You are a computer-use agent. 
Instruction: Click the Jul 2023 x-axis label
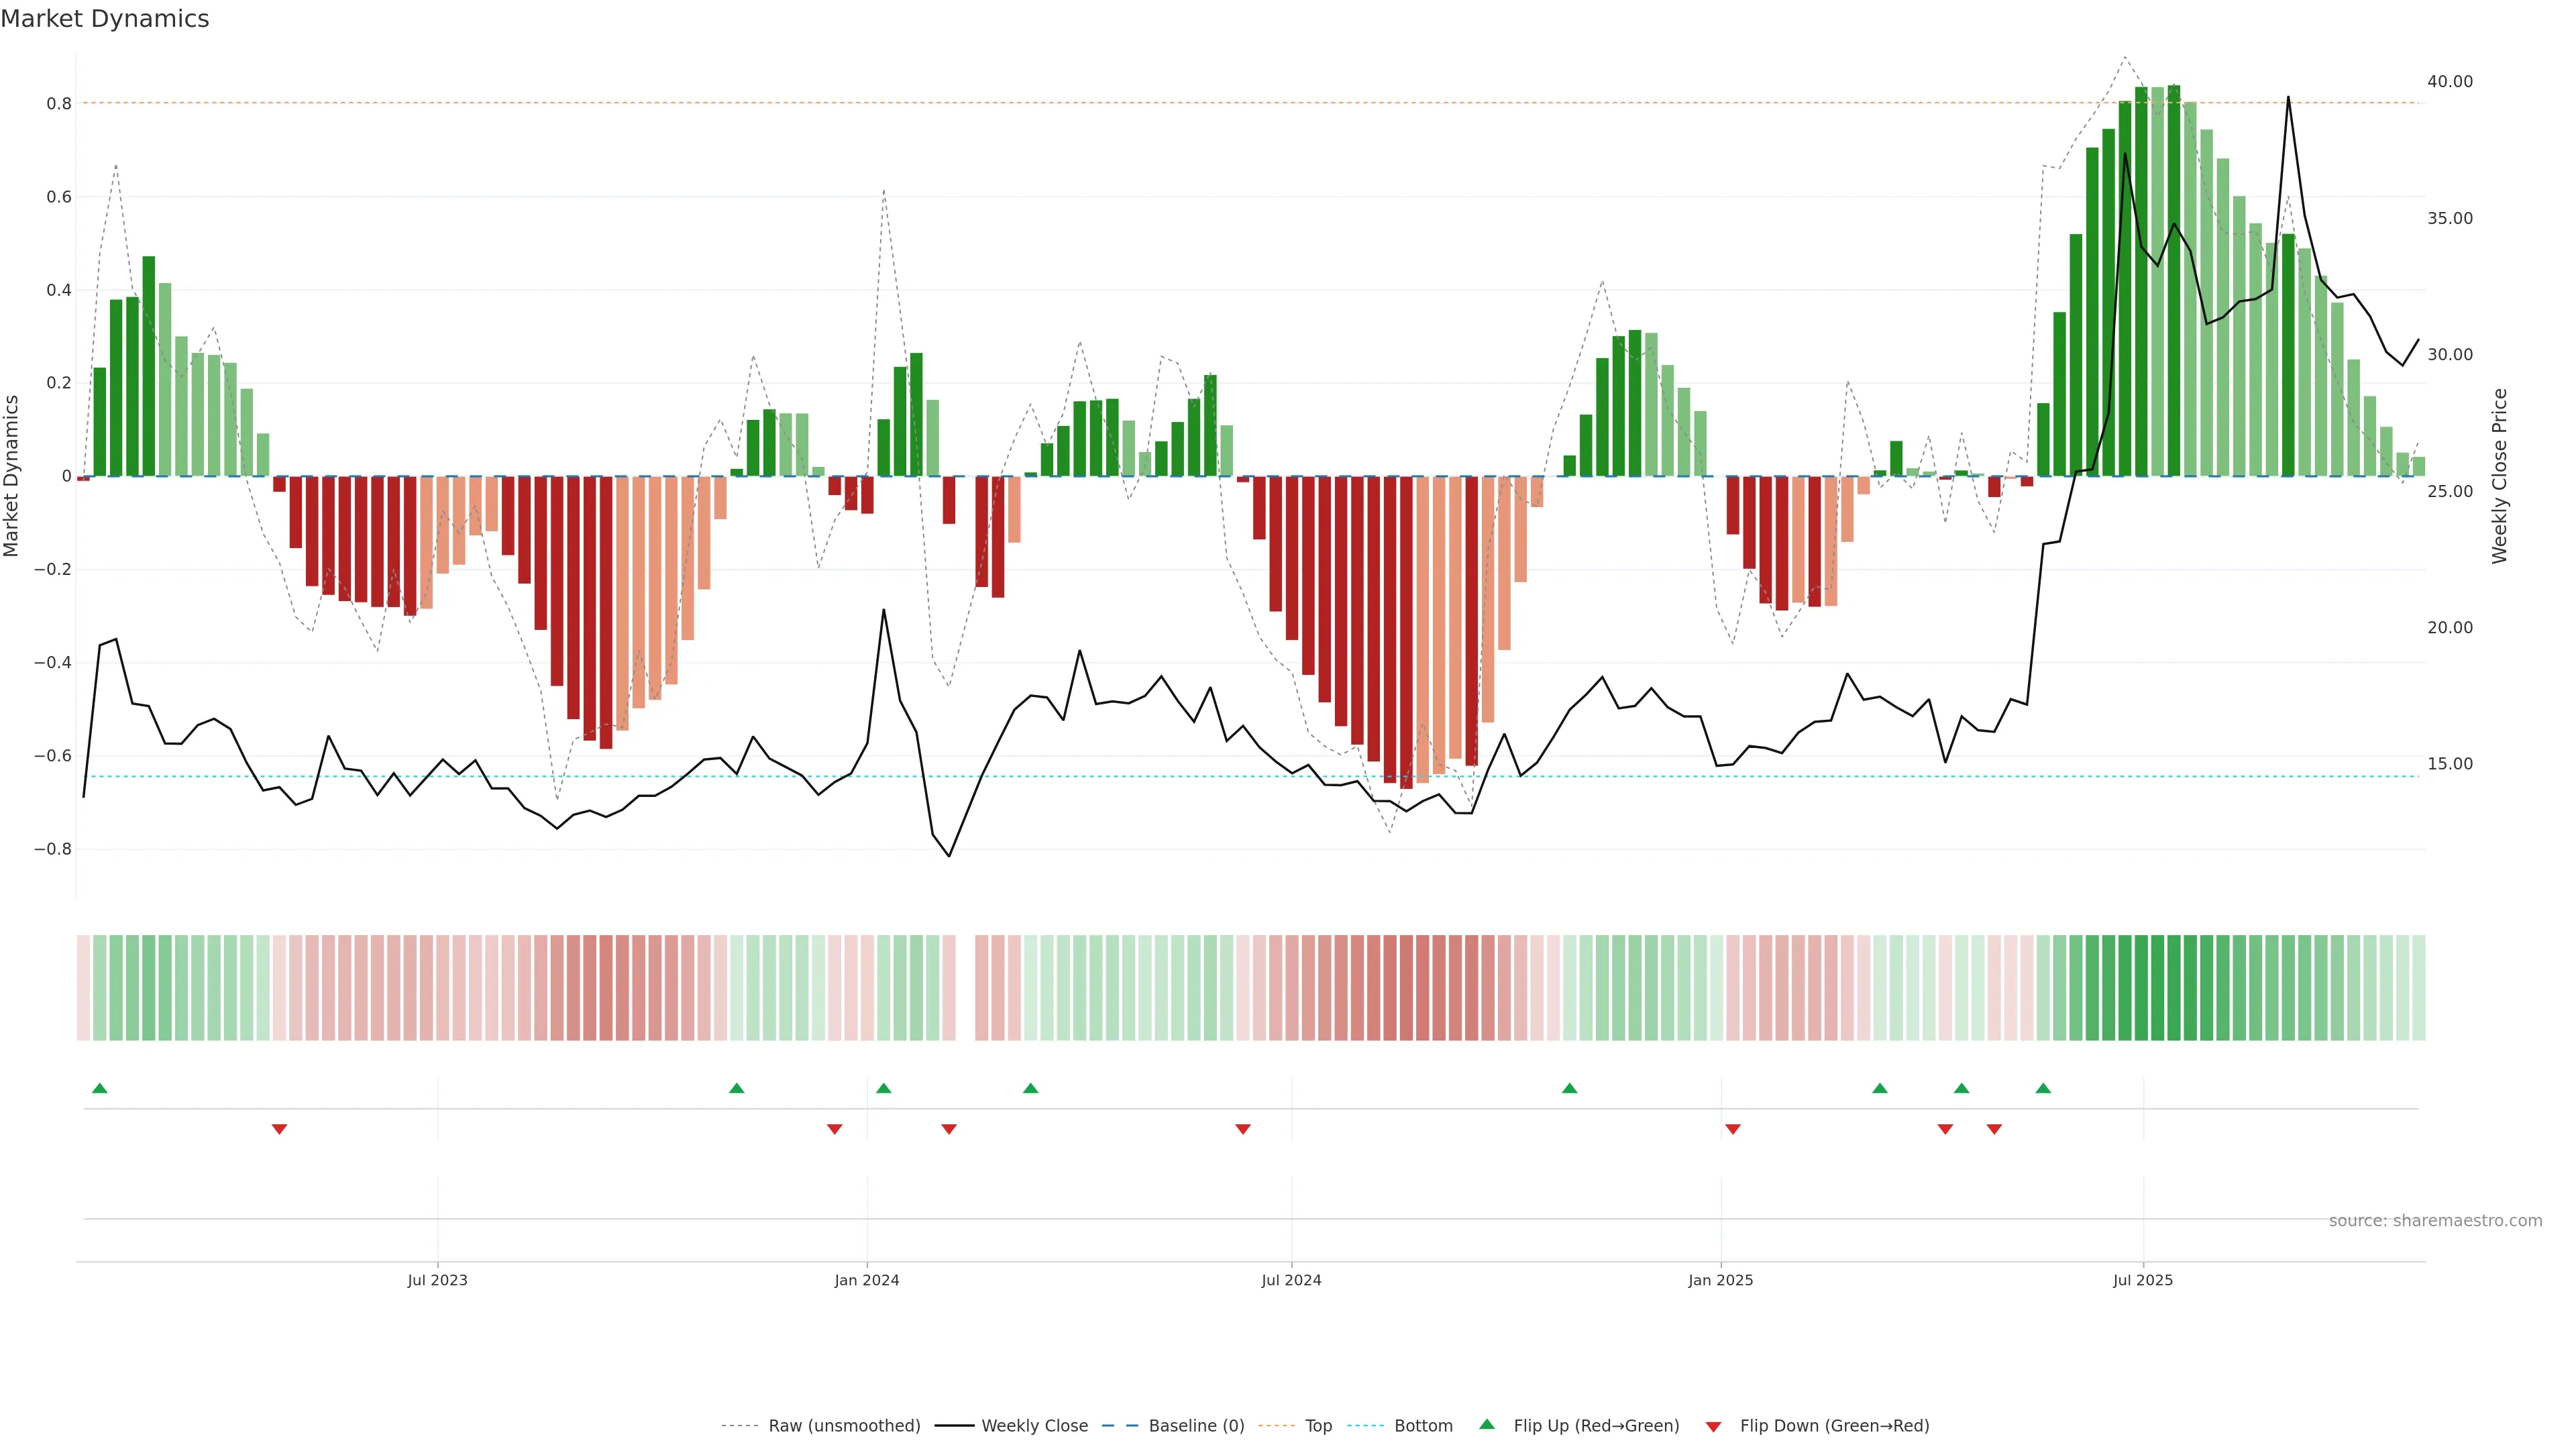coord(437,1280)
